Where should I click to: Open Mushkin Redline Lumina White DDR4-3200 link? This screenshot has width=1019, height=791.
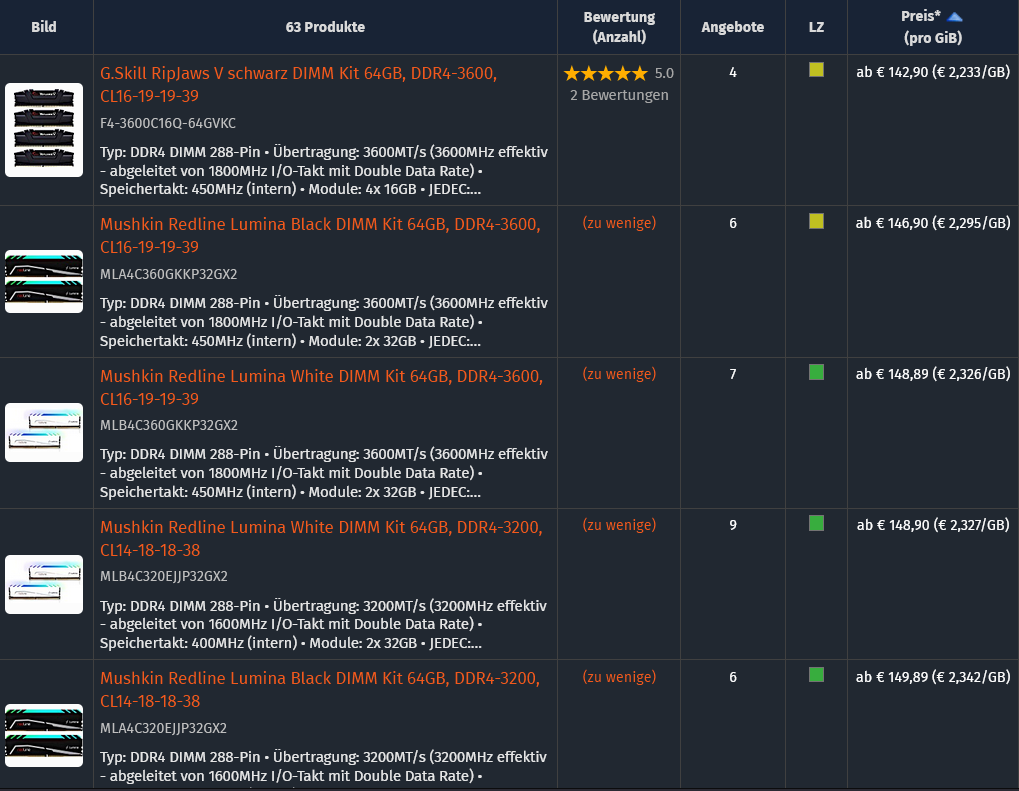(321, 538)
